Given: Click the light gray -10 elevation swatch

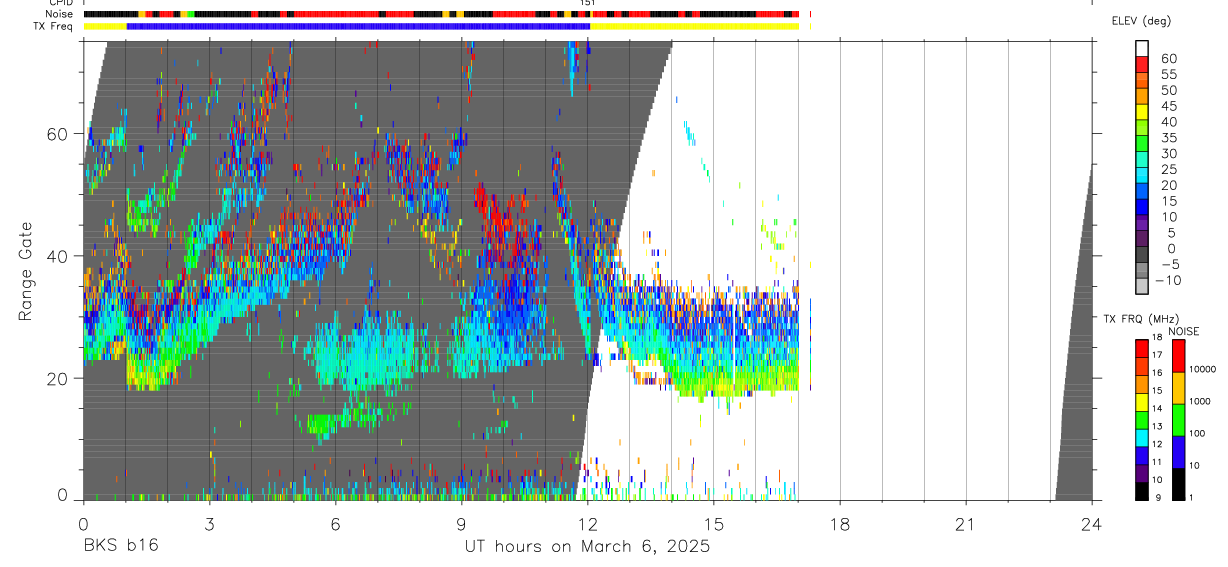Looking at the screenshot, I should (x=1142, y=286).
